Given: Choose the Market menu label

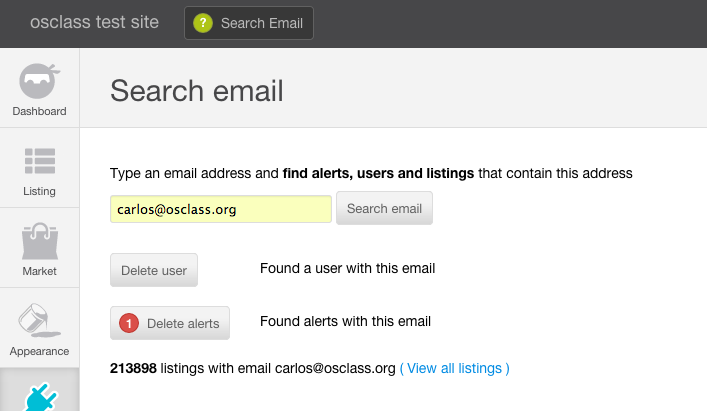Looking at the screenshot, I should 39,271.
